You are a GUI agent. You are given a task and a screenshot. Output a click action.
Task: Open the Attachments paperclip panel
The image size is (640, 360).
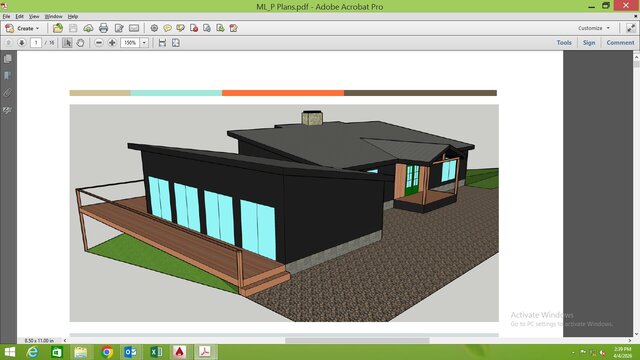point(7,93)
